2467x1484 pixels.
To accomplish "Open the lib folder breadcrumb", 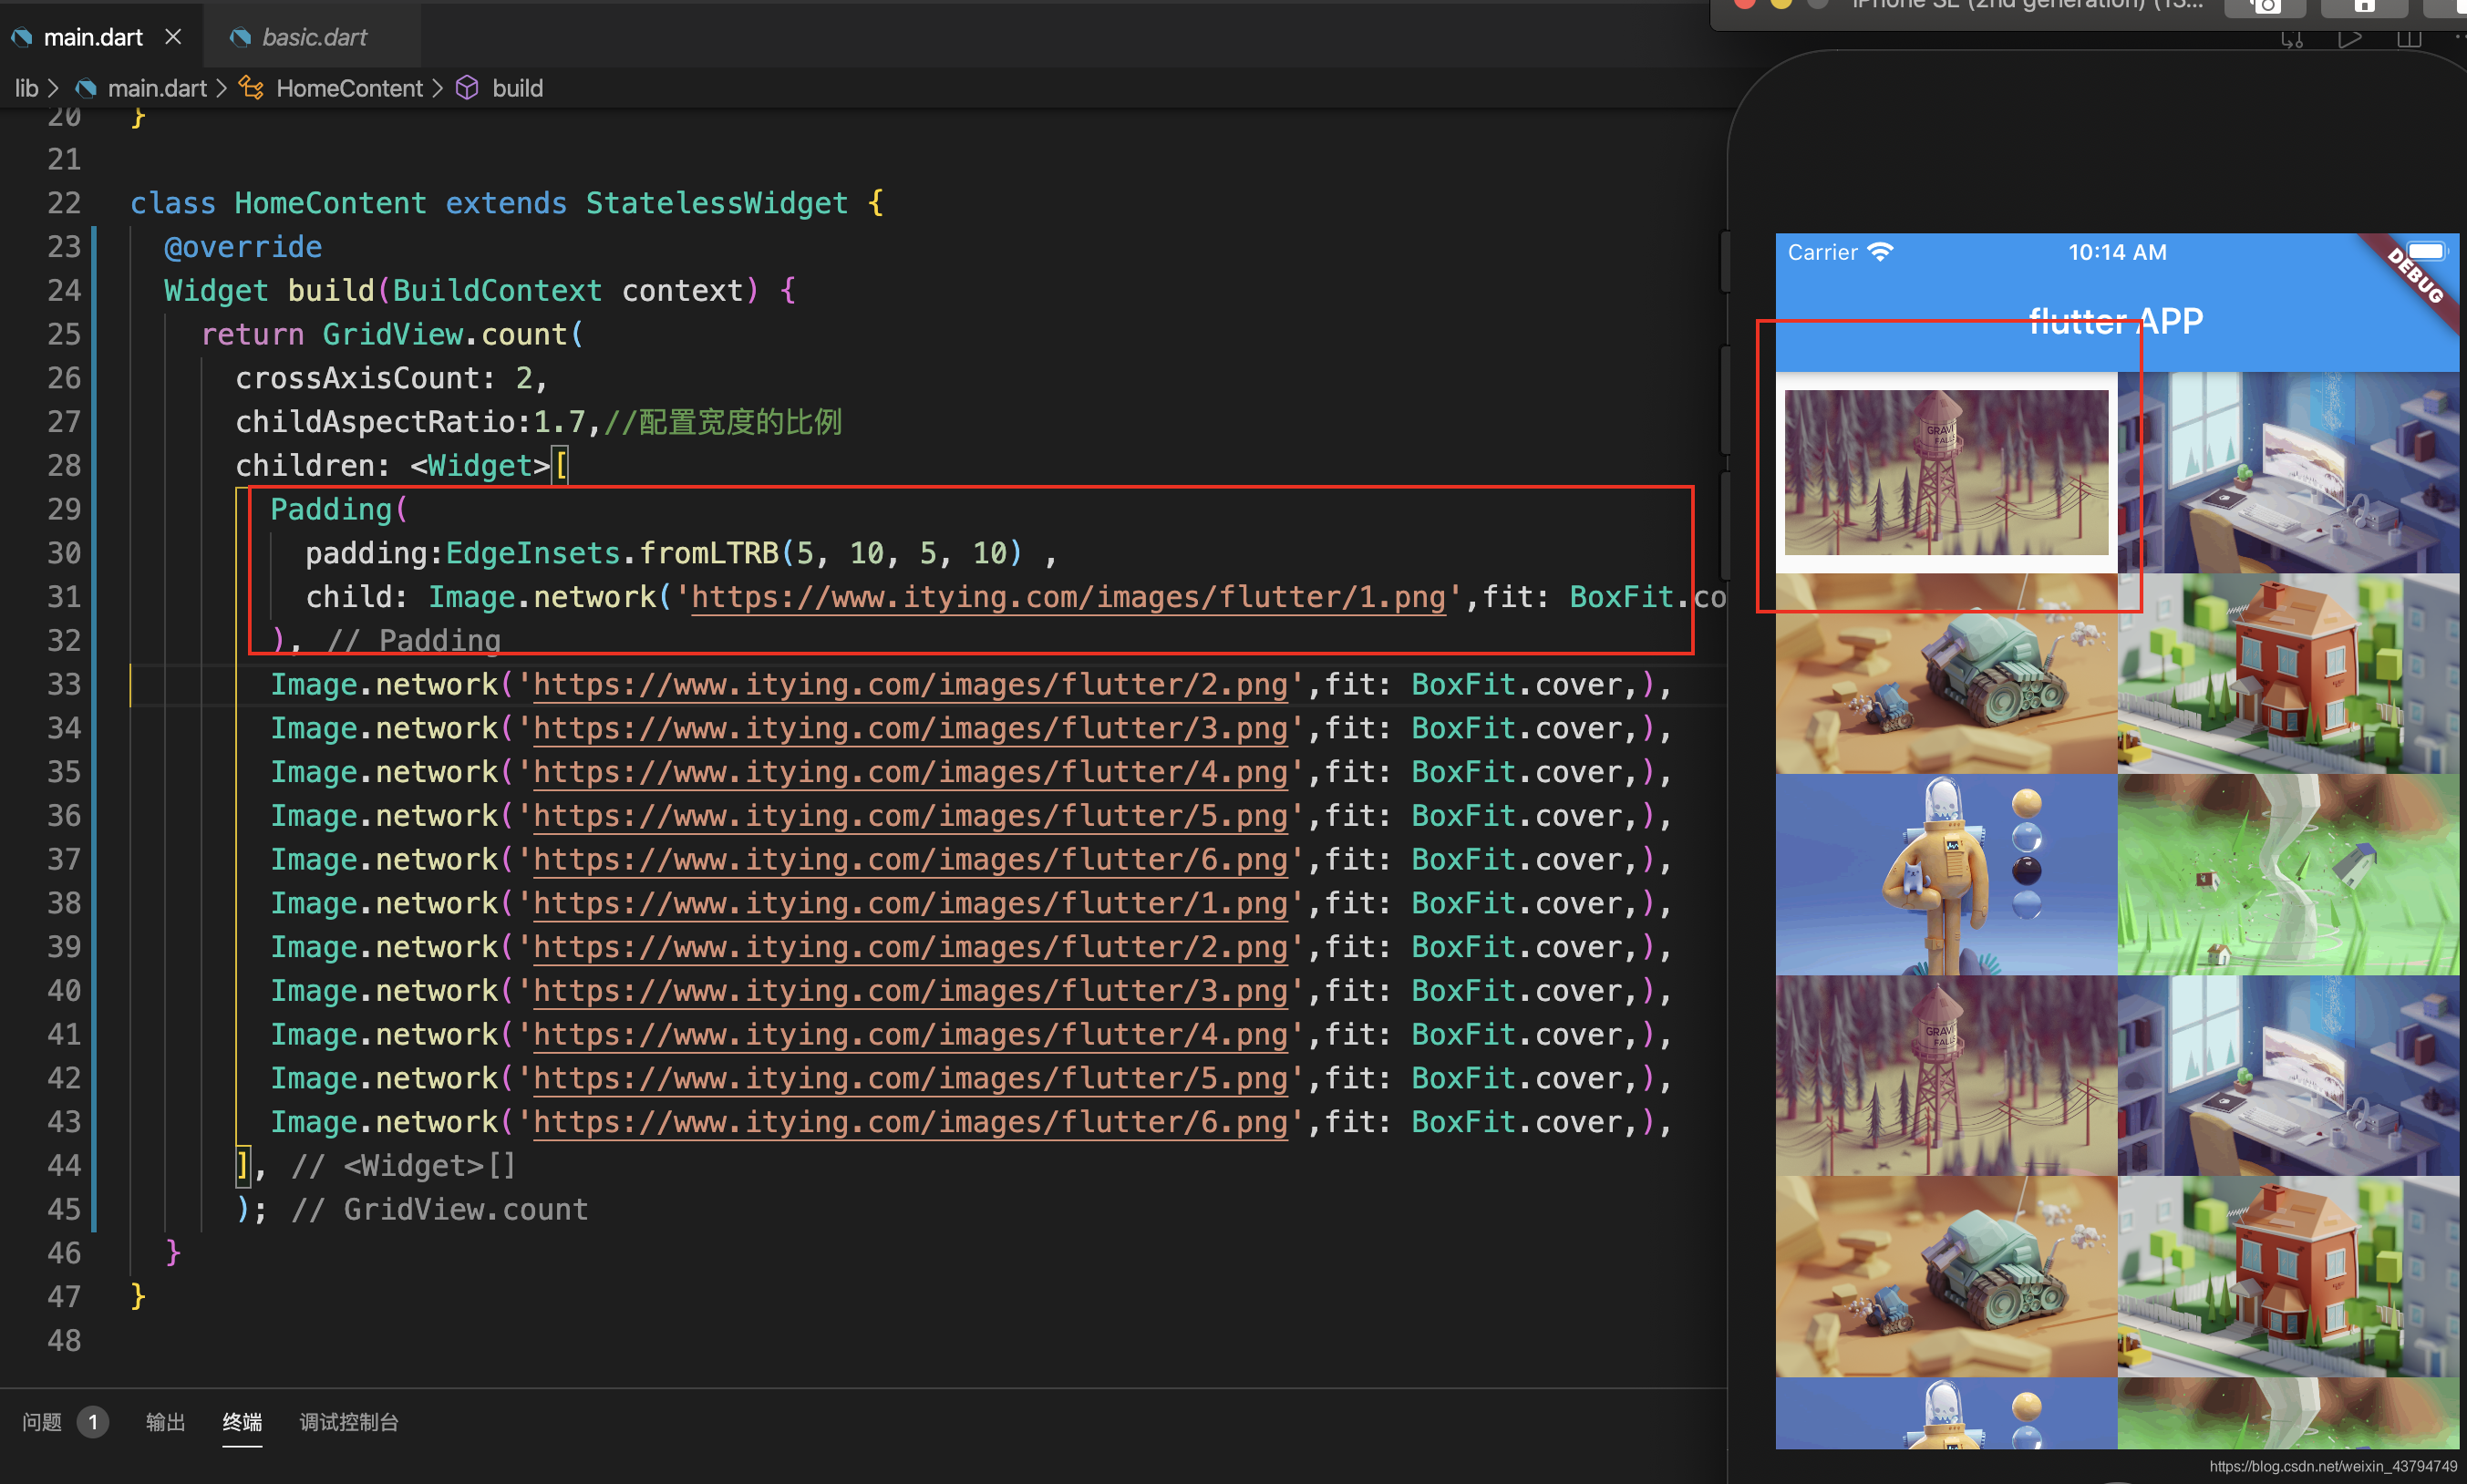I will tap(26, 89).
